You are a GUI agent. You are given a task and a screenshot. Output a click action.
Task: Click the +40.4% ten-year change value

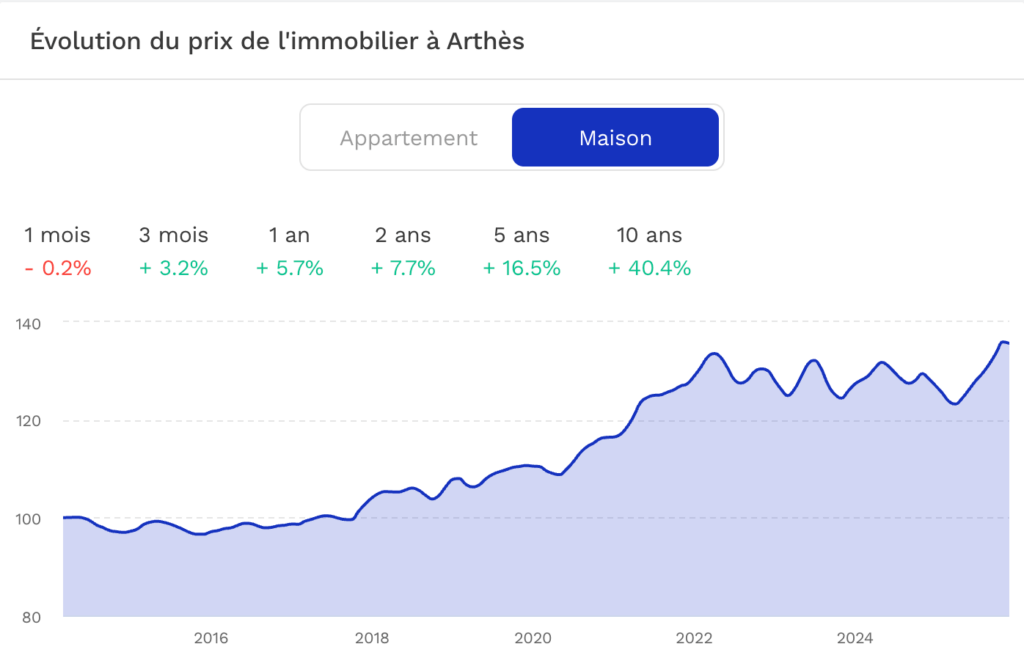650,268
